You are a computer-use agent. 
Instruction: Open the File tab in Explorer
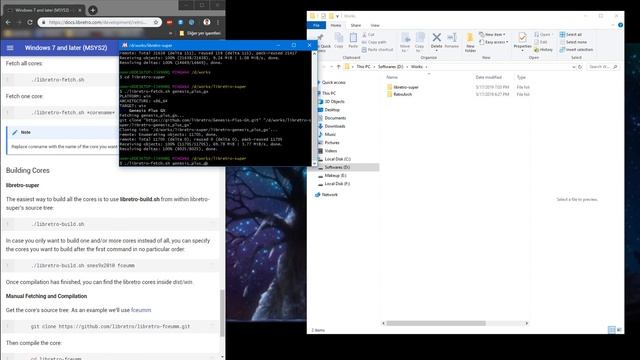[316, 25]
